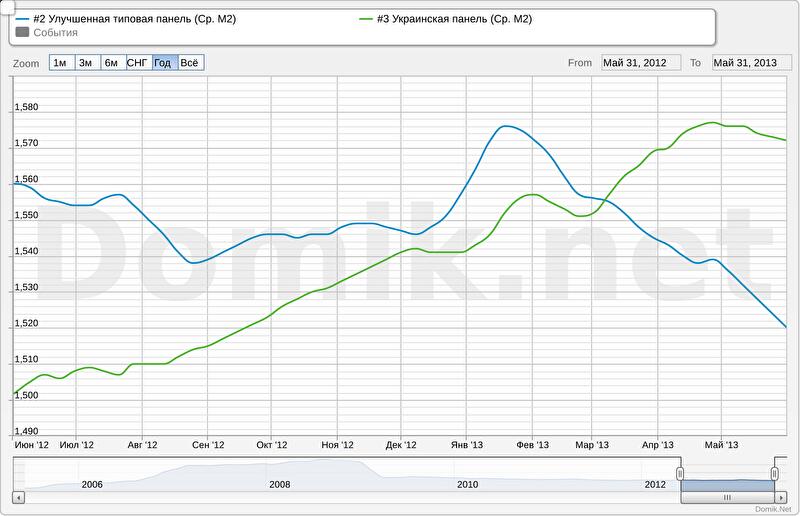Click the From date input field
The width and height of the screenshot is (800, 516).
pyautogui.click(x=640, y=63)
